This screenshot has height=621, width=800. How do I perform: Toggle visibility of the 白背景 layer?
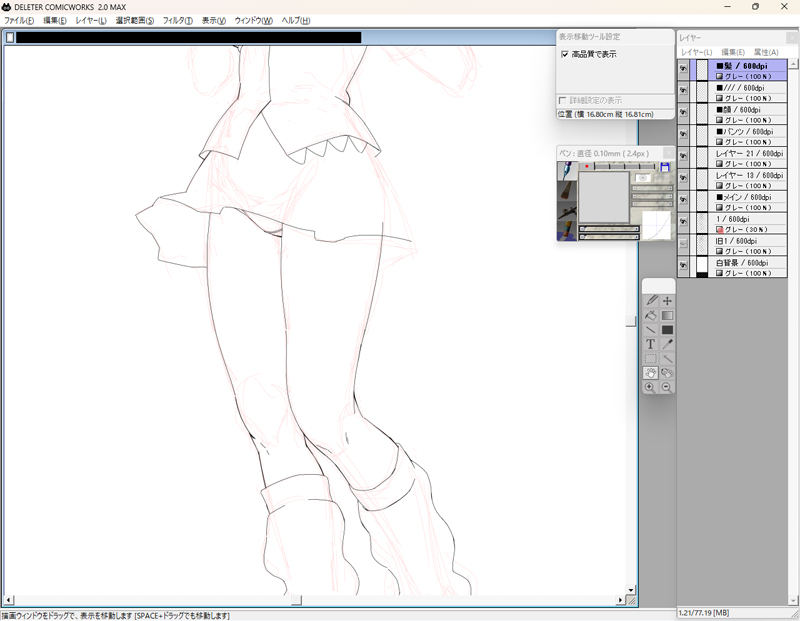683,263
